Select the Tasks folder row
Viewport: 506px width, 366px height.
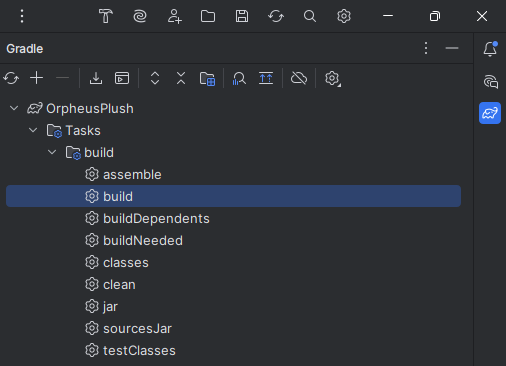233,130
